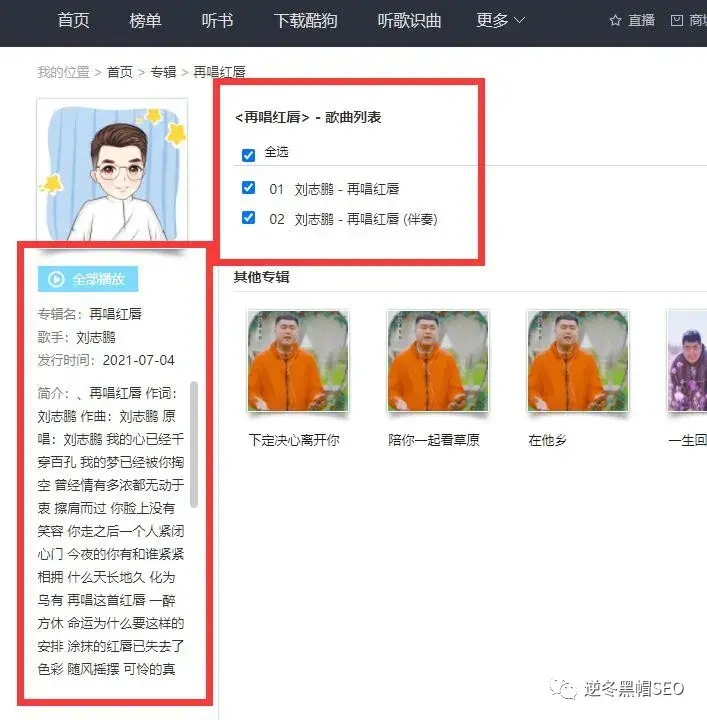
Task: Open the 下定决心离开你 album title link
Action: pos(294,440)
